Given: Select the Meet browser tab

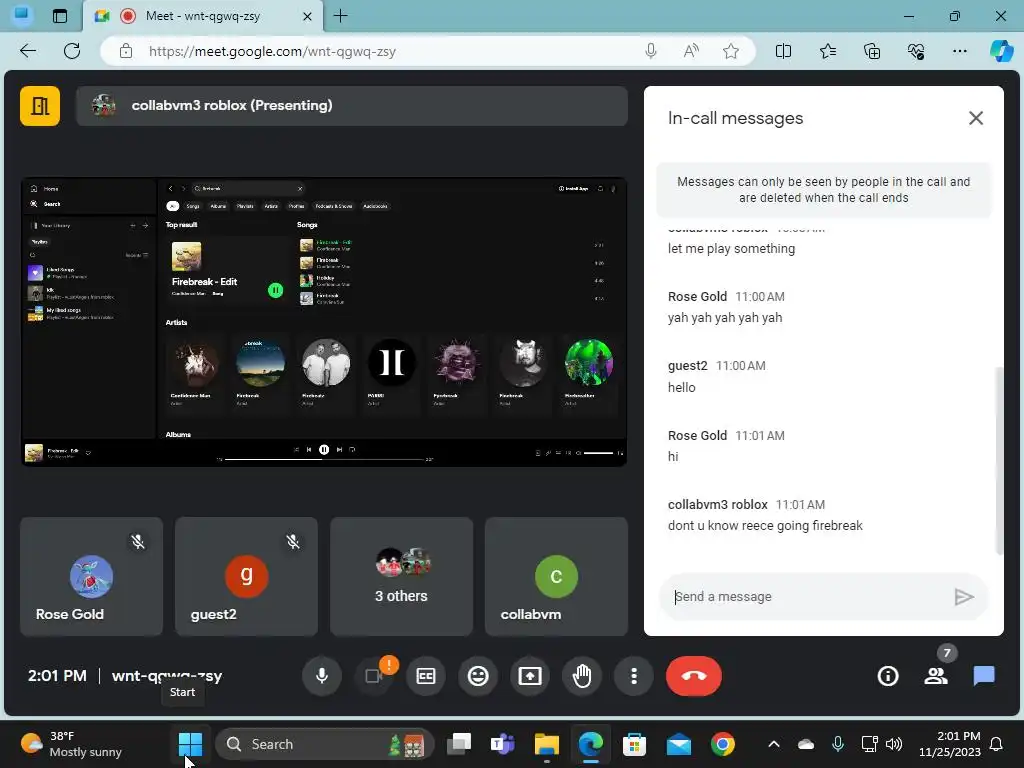Looking at the screenshot, I should (202, 16).
